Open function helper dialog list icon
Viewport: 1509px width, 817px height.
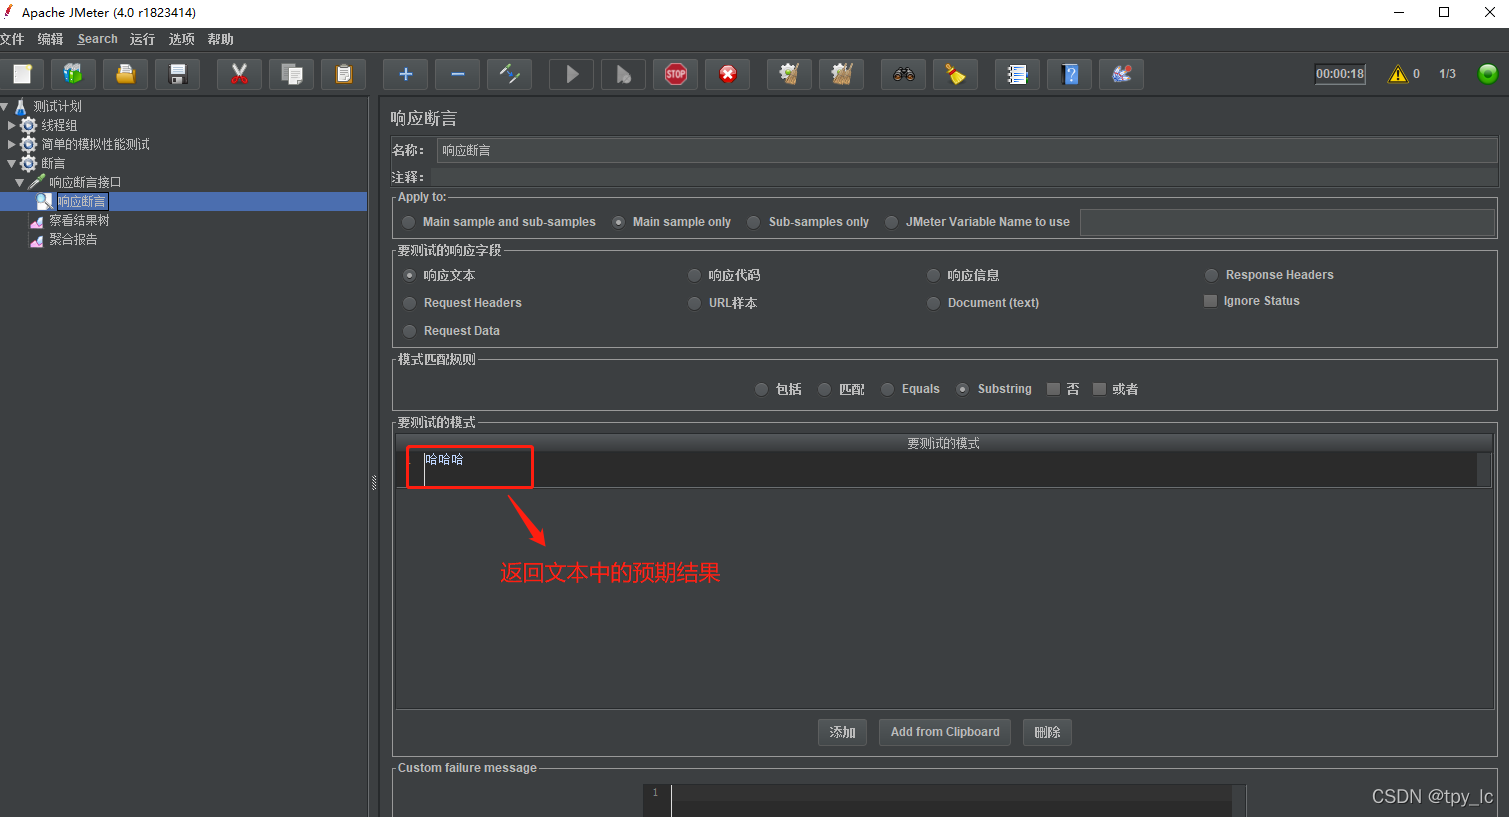pos(1017,74)
